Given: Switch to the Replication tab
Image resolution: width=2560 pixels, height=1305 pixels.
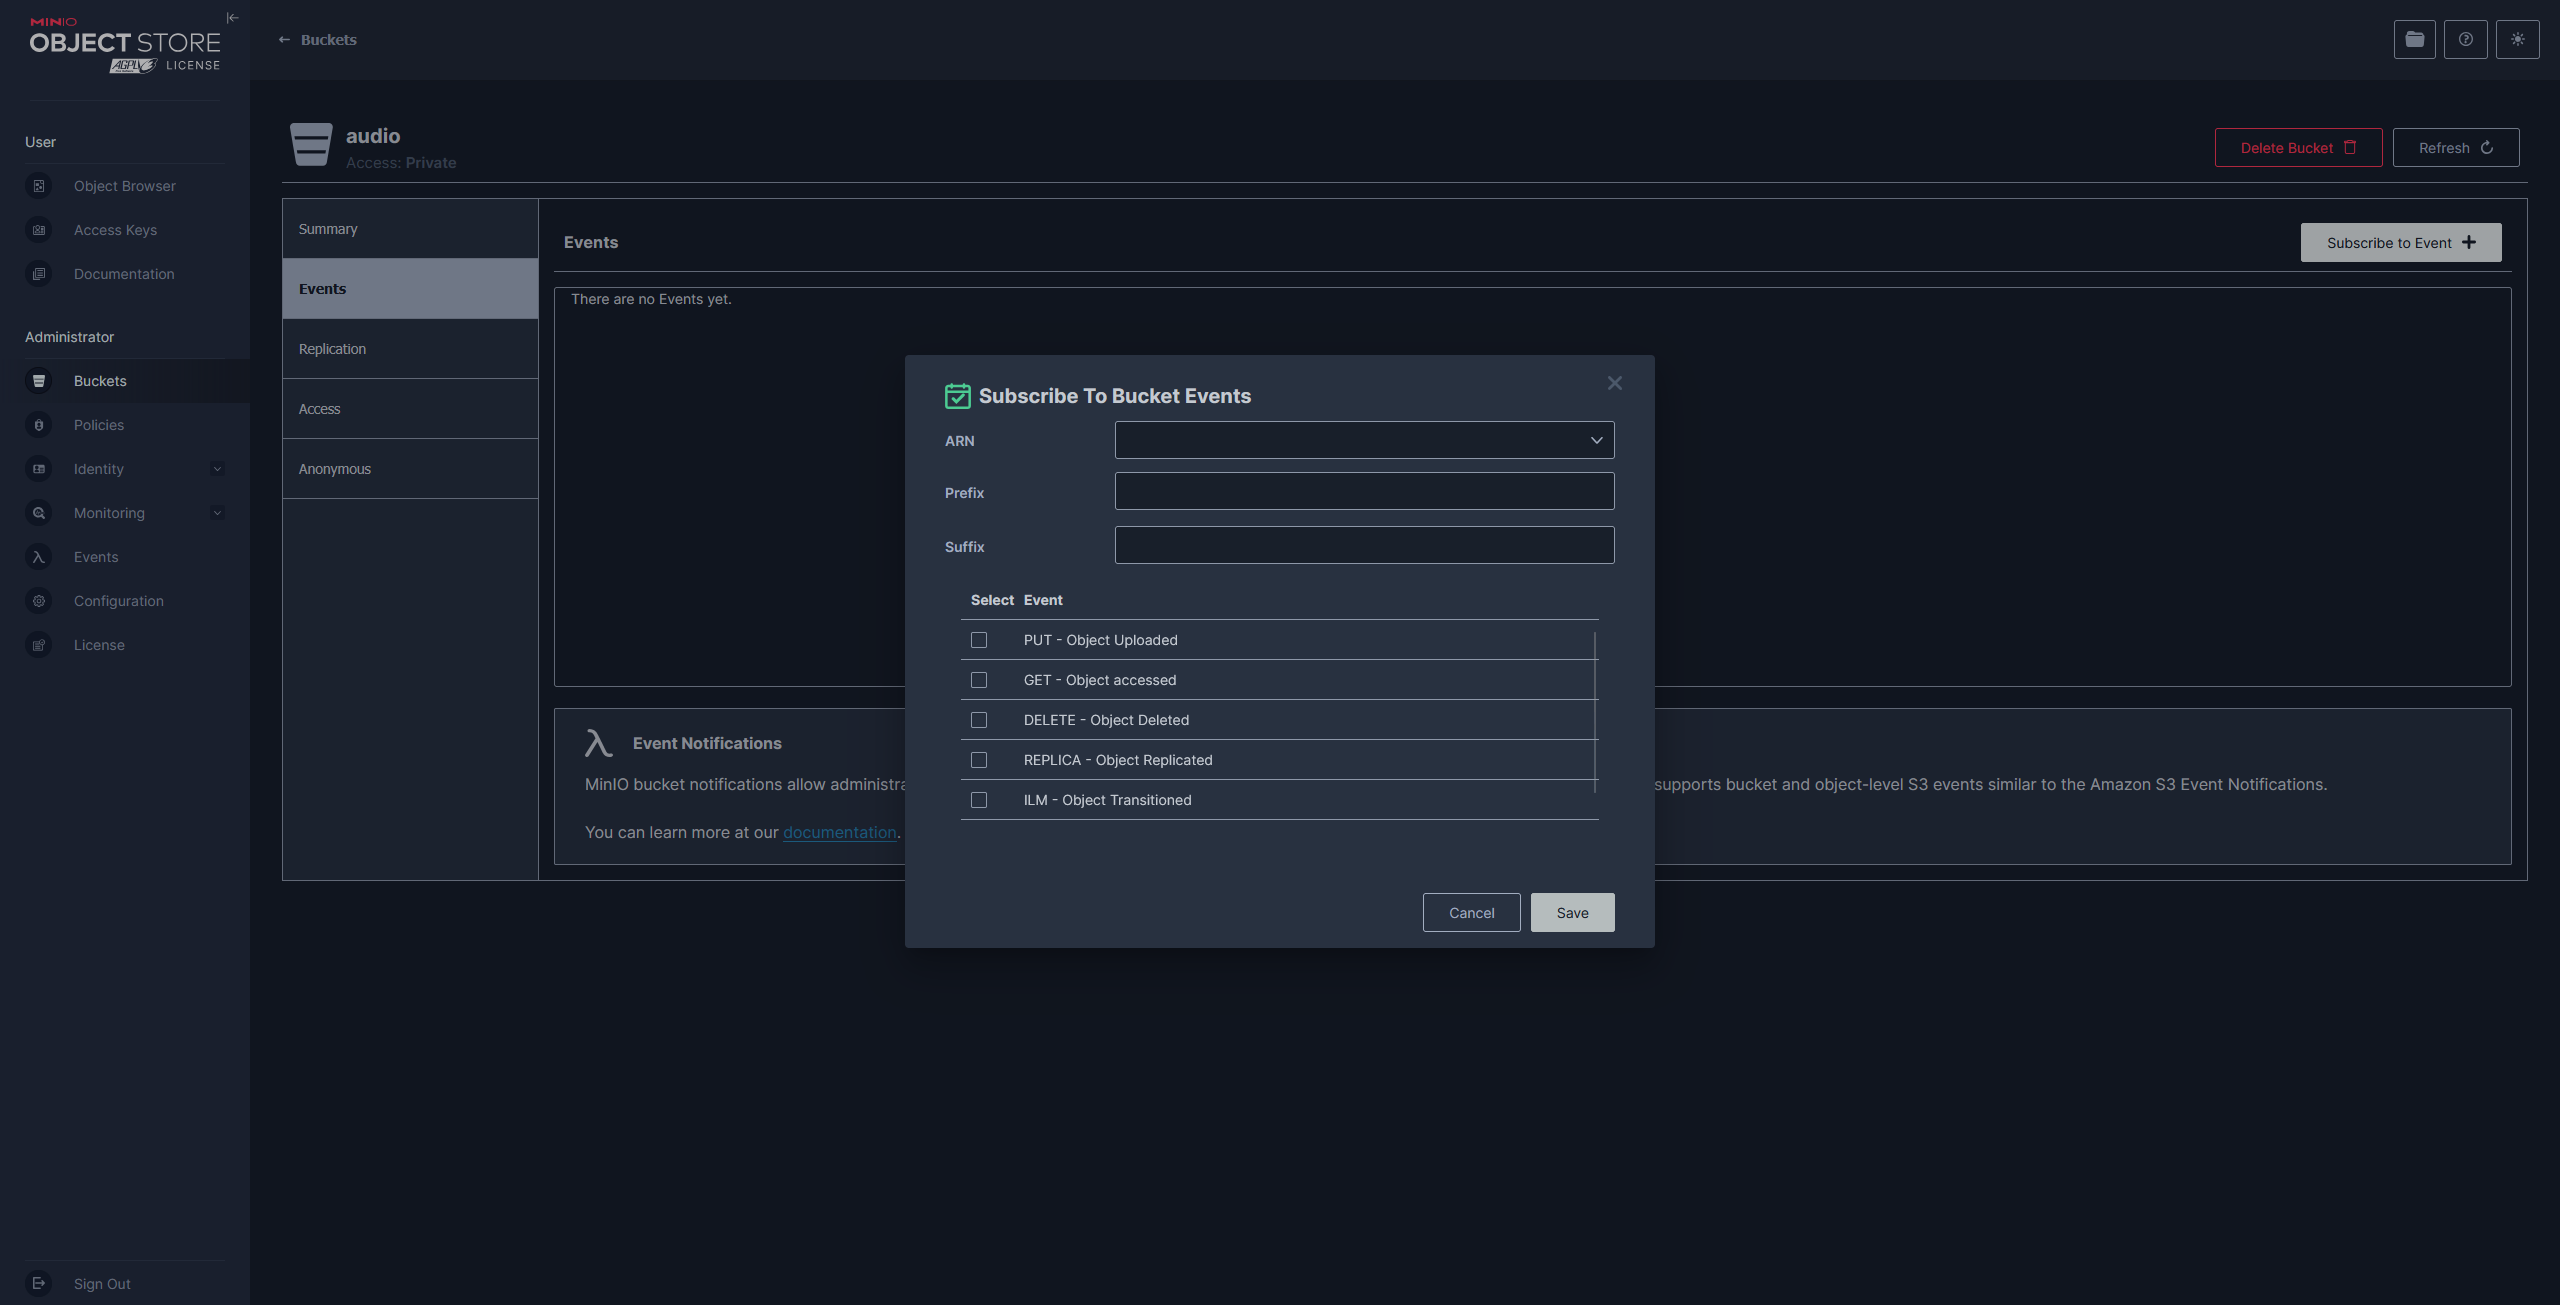Looking at the screenshot, I should pos(410,349).
